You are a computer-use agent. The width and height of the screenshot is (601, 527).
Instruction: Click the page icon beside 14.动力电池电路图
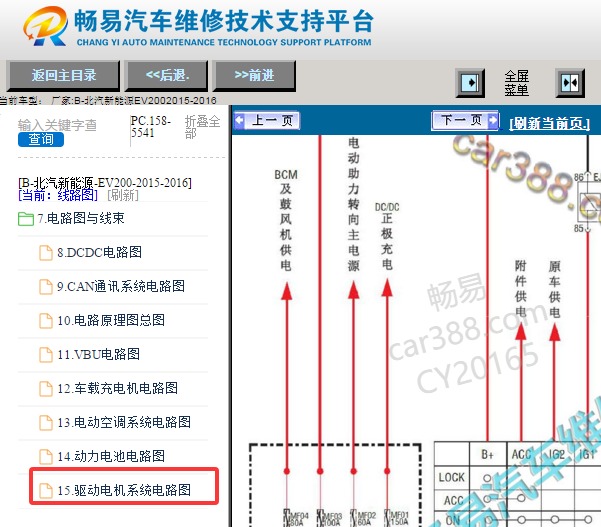46,457
